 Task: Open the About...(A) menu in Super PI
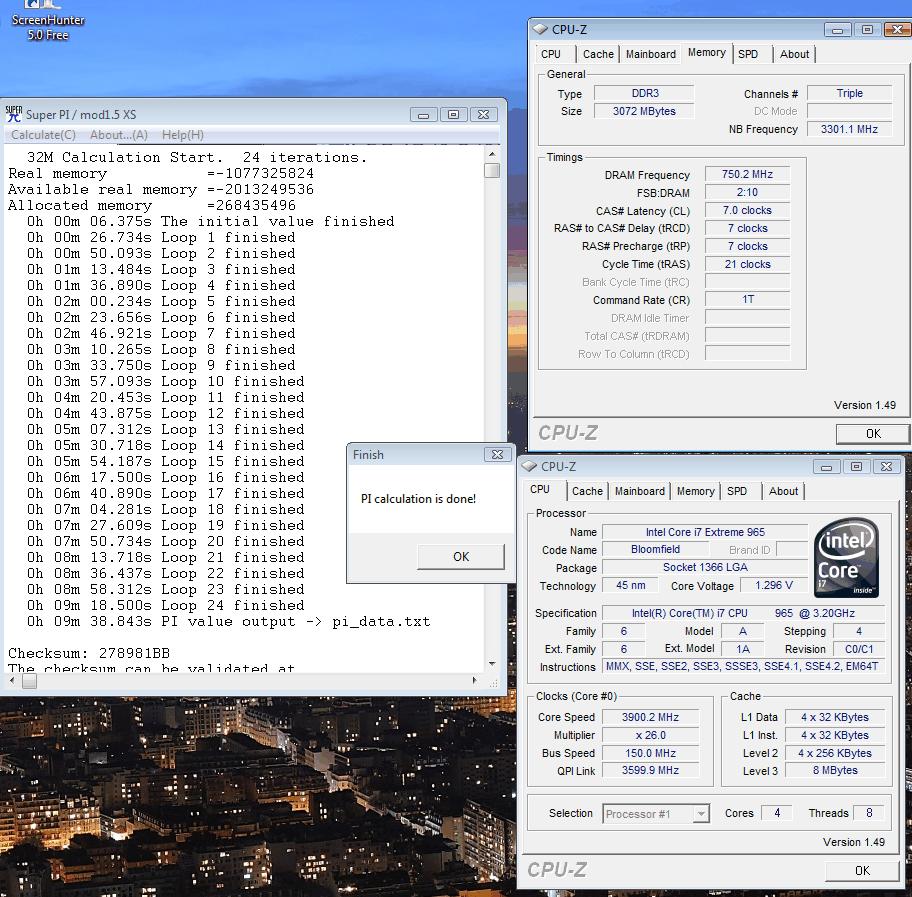pyautogui.click(x=119, y=135)
